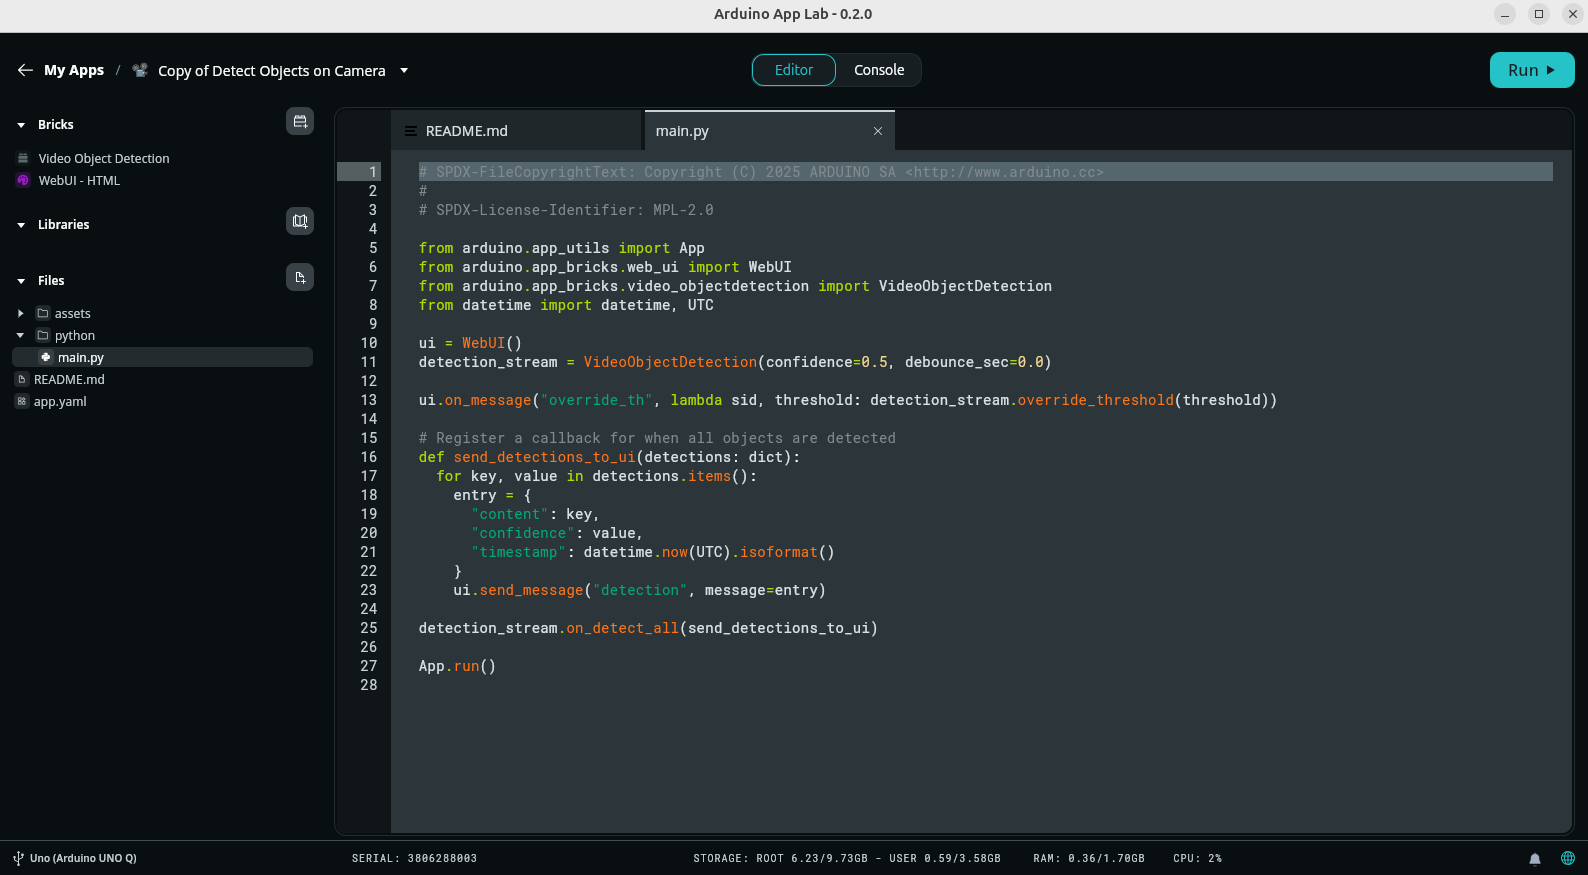1588x875 pixels.
Task: Click the 'from datetime import' line
Action: point(566,305)
